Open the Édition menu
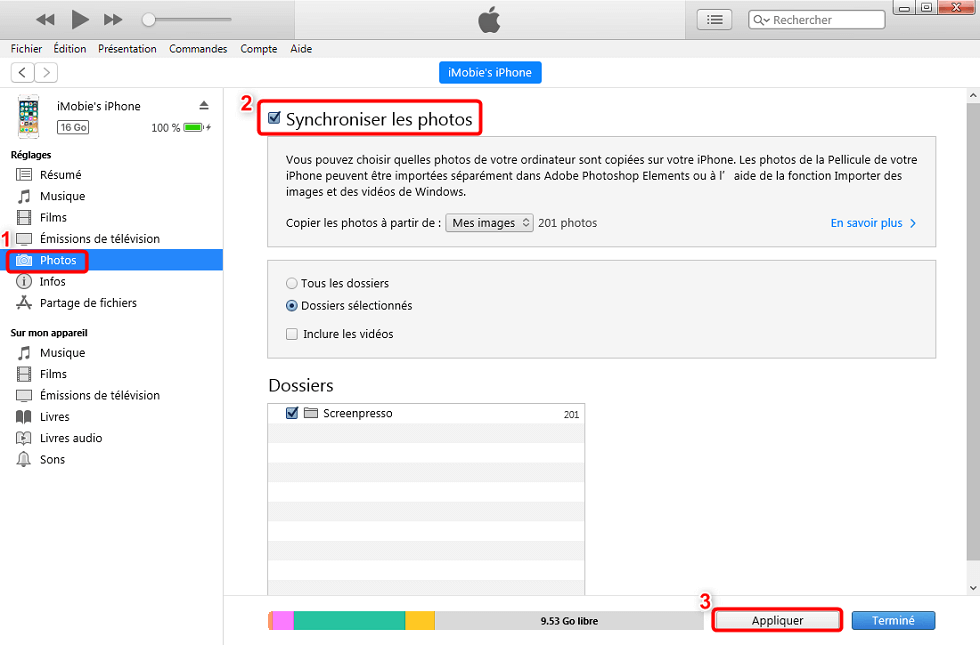The height and width of the screenshot is (645, 980). tap(69, 49)
